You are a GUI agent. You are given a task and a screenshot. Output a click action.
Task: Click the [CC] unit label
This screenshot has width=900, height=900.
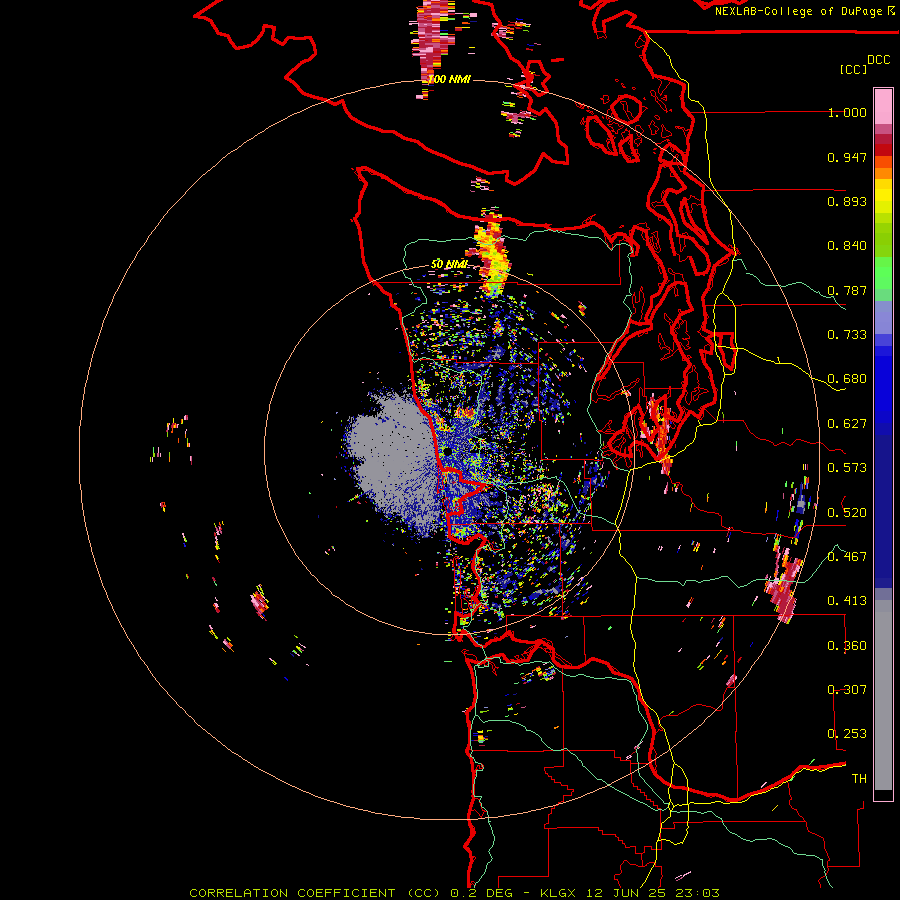click(x=853, y=69)
